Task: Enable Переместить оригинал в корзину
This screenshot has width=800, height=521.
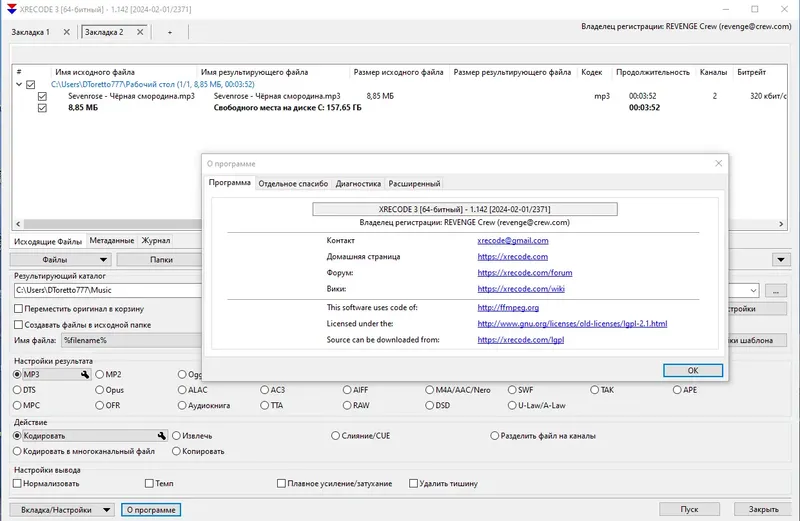Action: [x=18, y=309]
